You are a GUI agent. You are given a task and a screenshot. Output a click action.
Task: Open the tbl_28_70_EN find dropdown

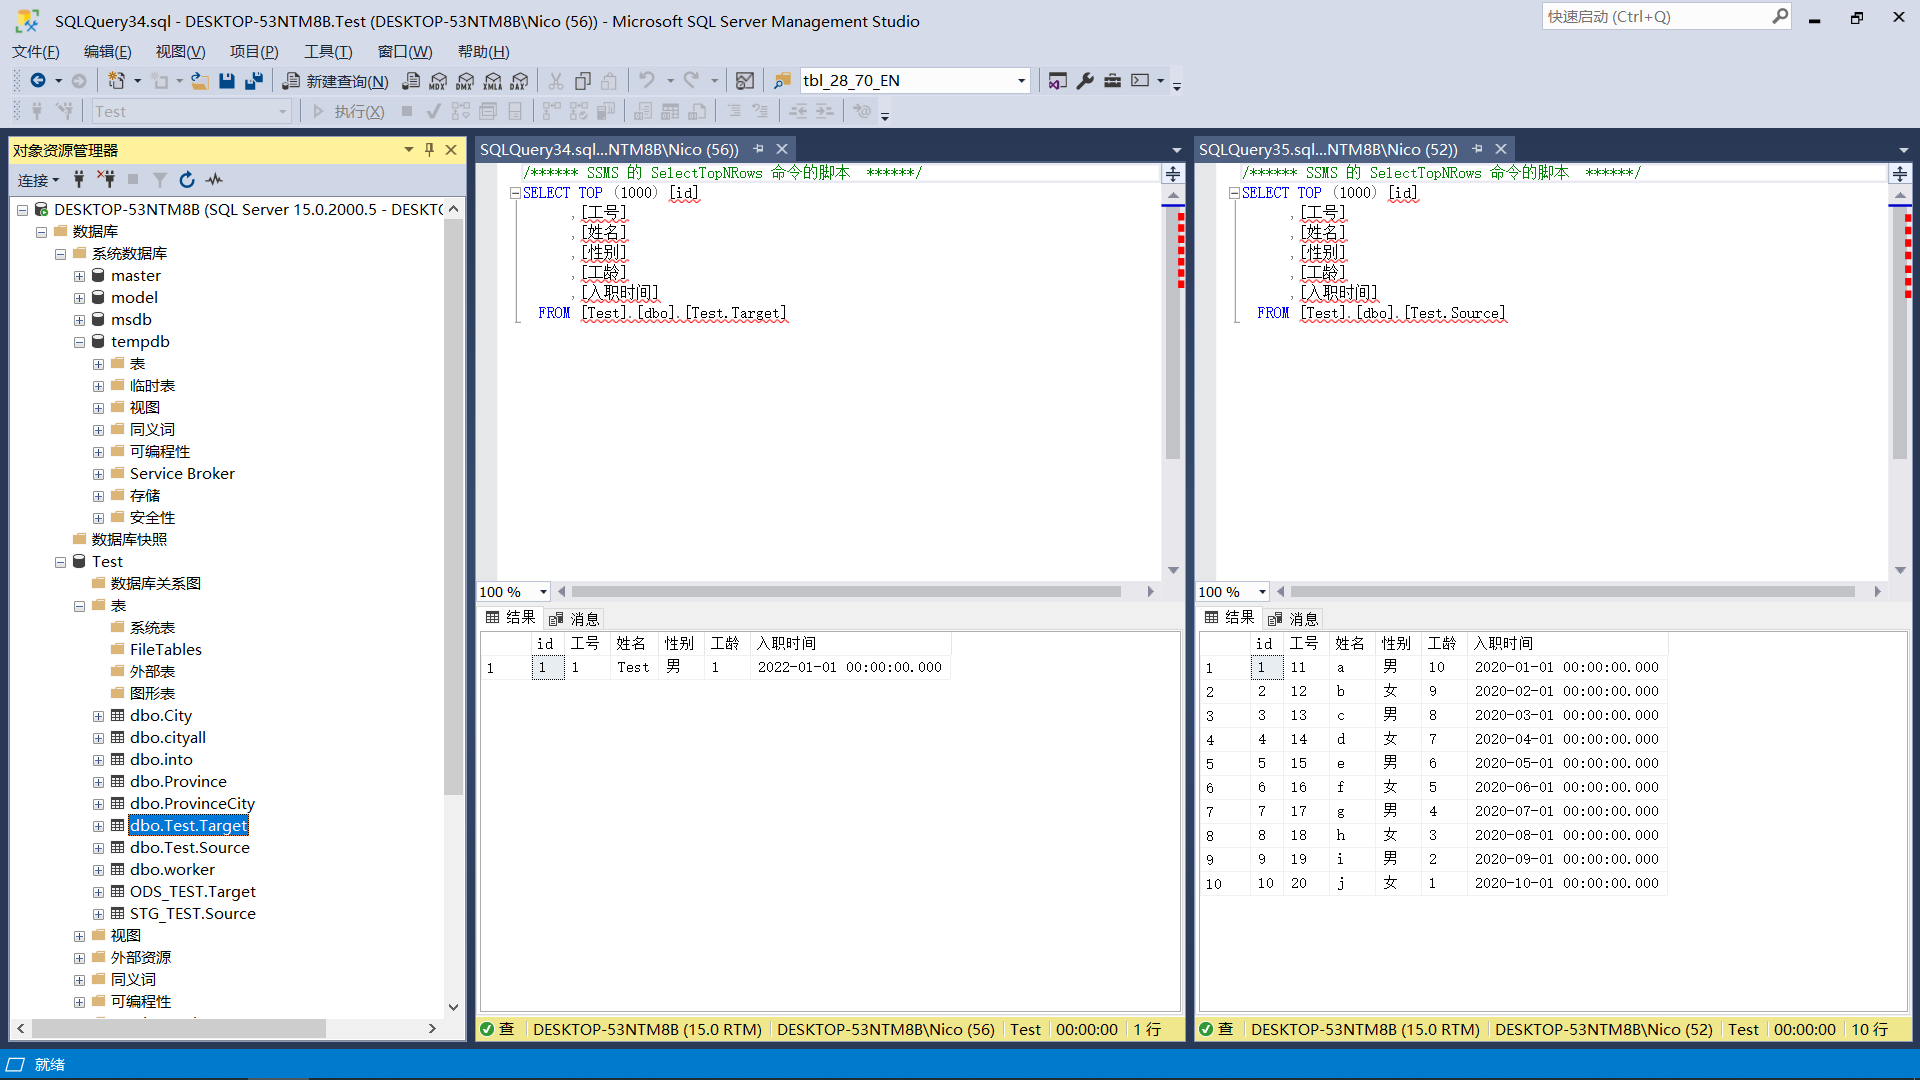pos(1021,81)
